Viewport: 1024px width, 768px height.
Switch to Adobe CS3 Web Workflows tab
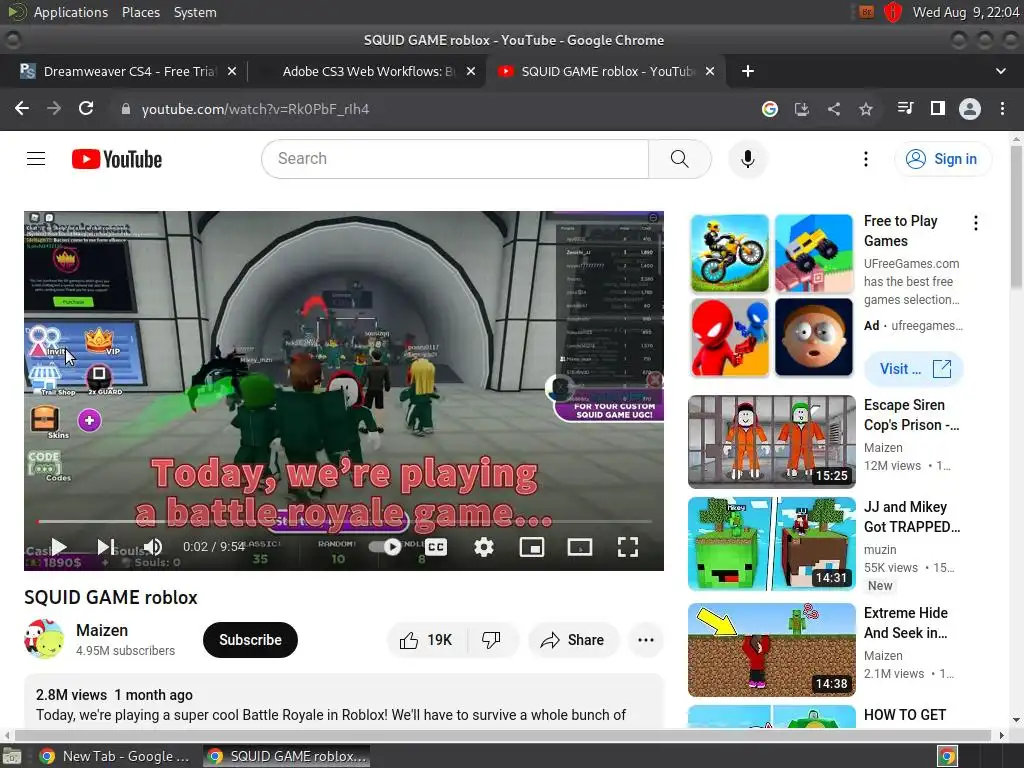click(368, 71)
